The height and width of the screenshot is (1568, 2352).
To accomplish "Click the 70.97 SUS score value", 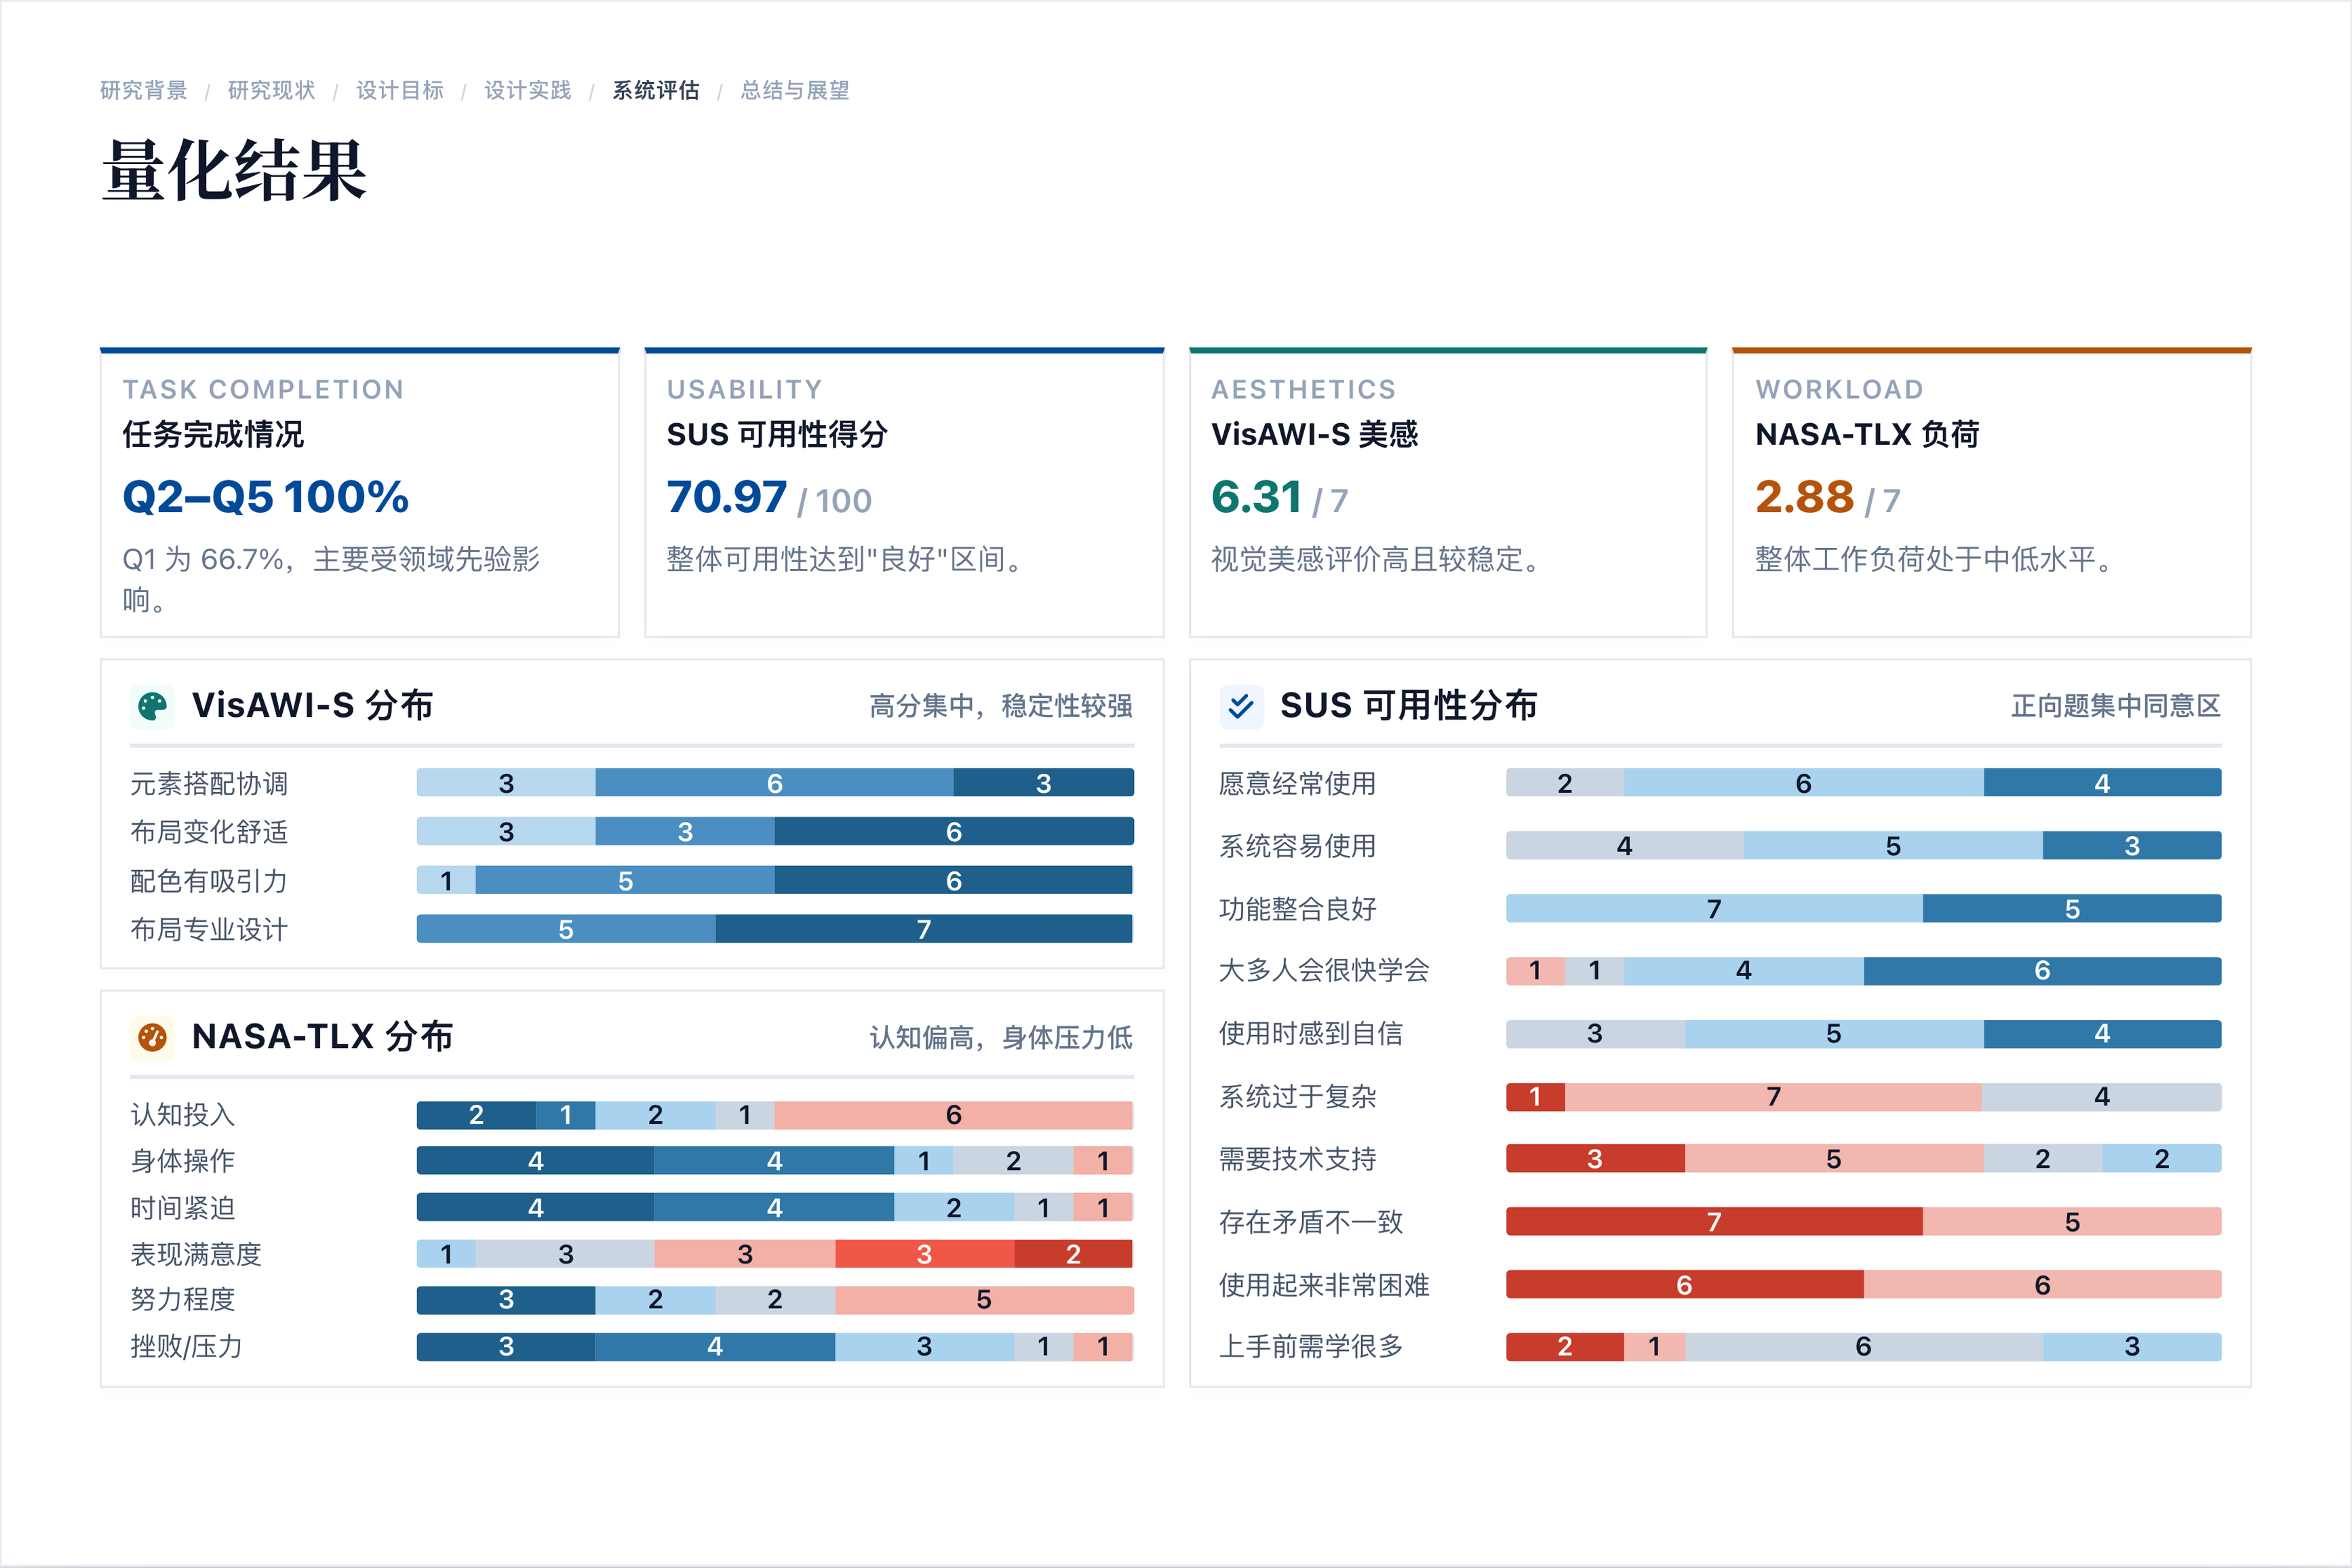I will 727,497.
